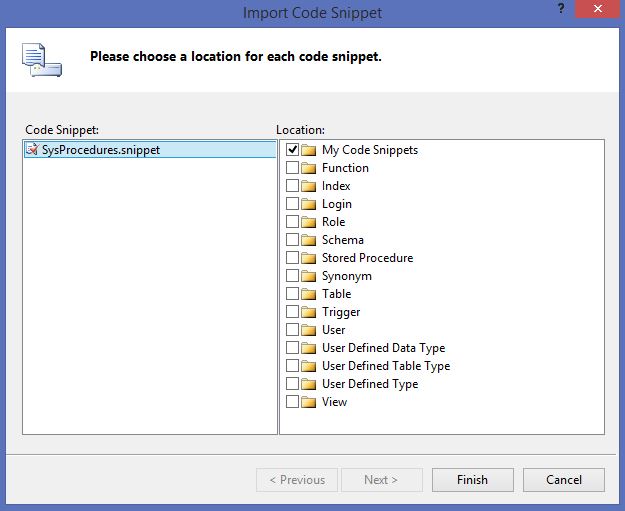Uncheck the My Code Snippets checkbox
625x511 pixels.
coord(292,149)
